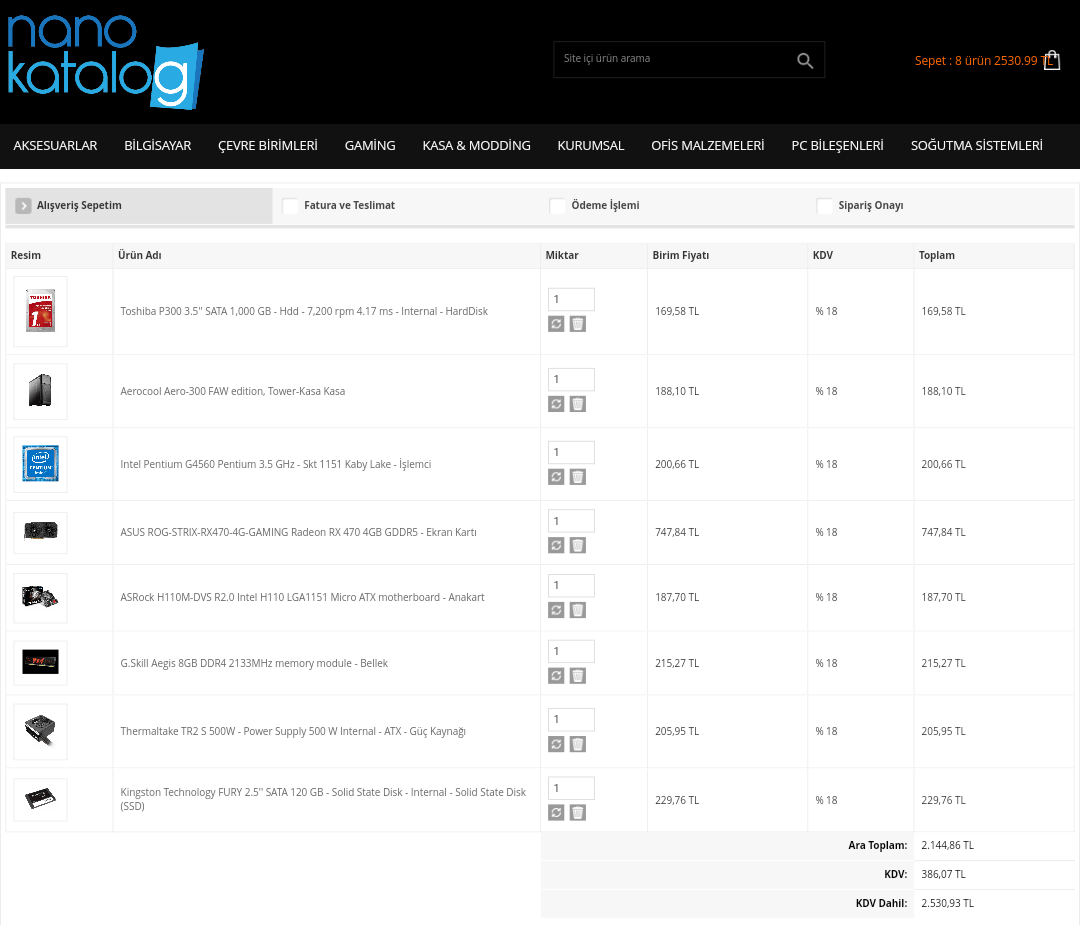Click the Intel Pentium processor thumbnail

[41, 464]
